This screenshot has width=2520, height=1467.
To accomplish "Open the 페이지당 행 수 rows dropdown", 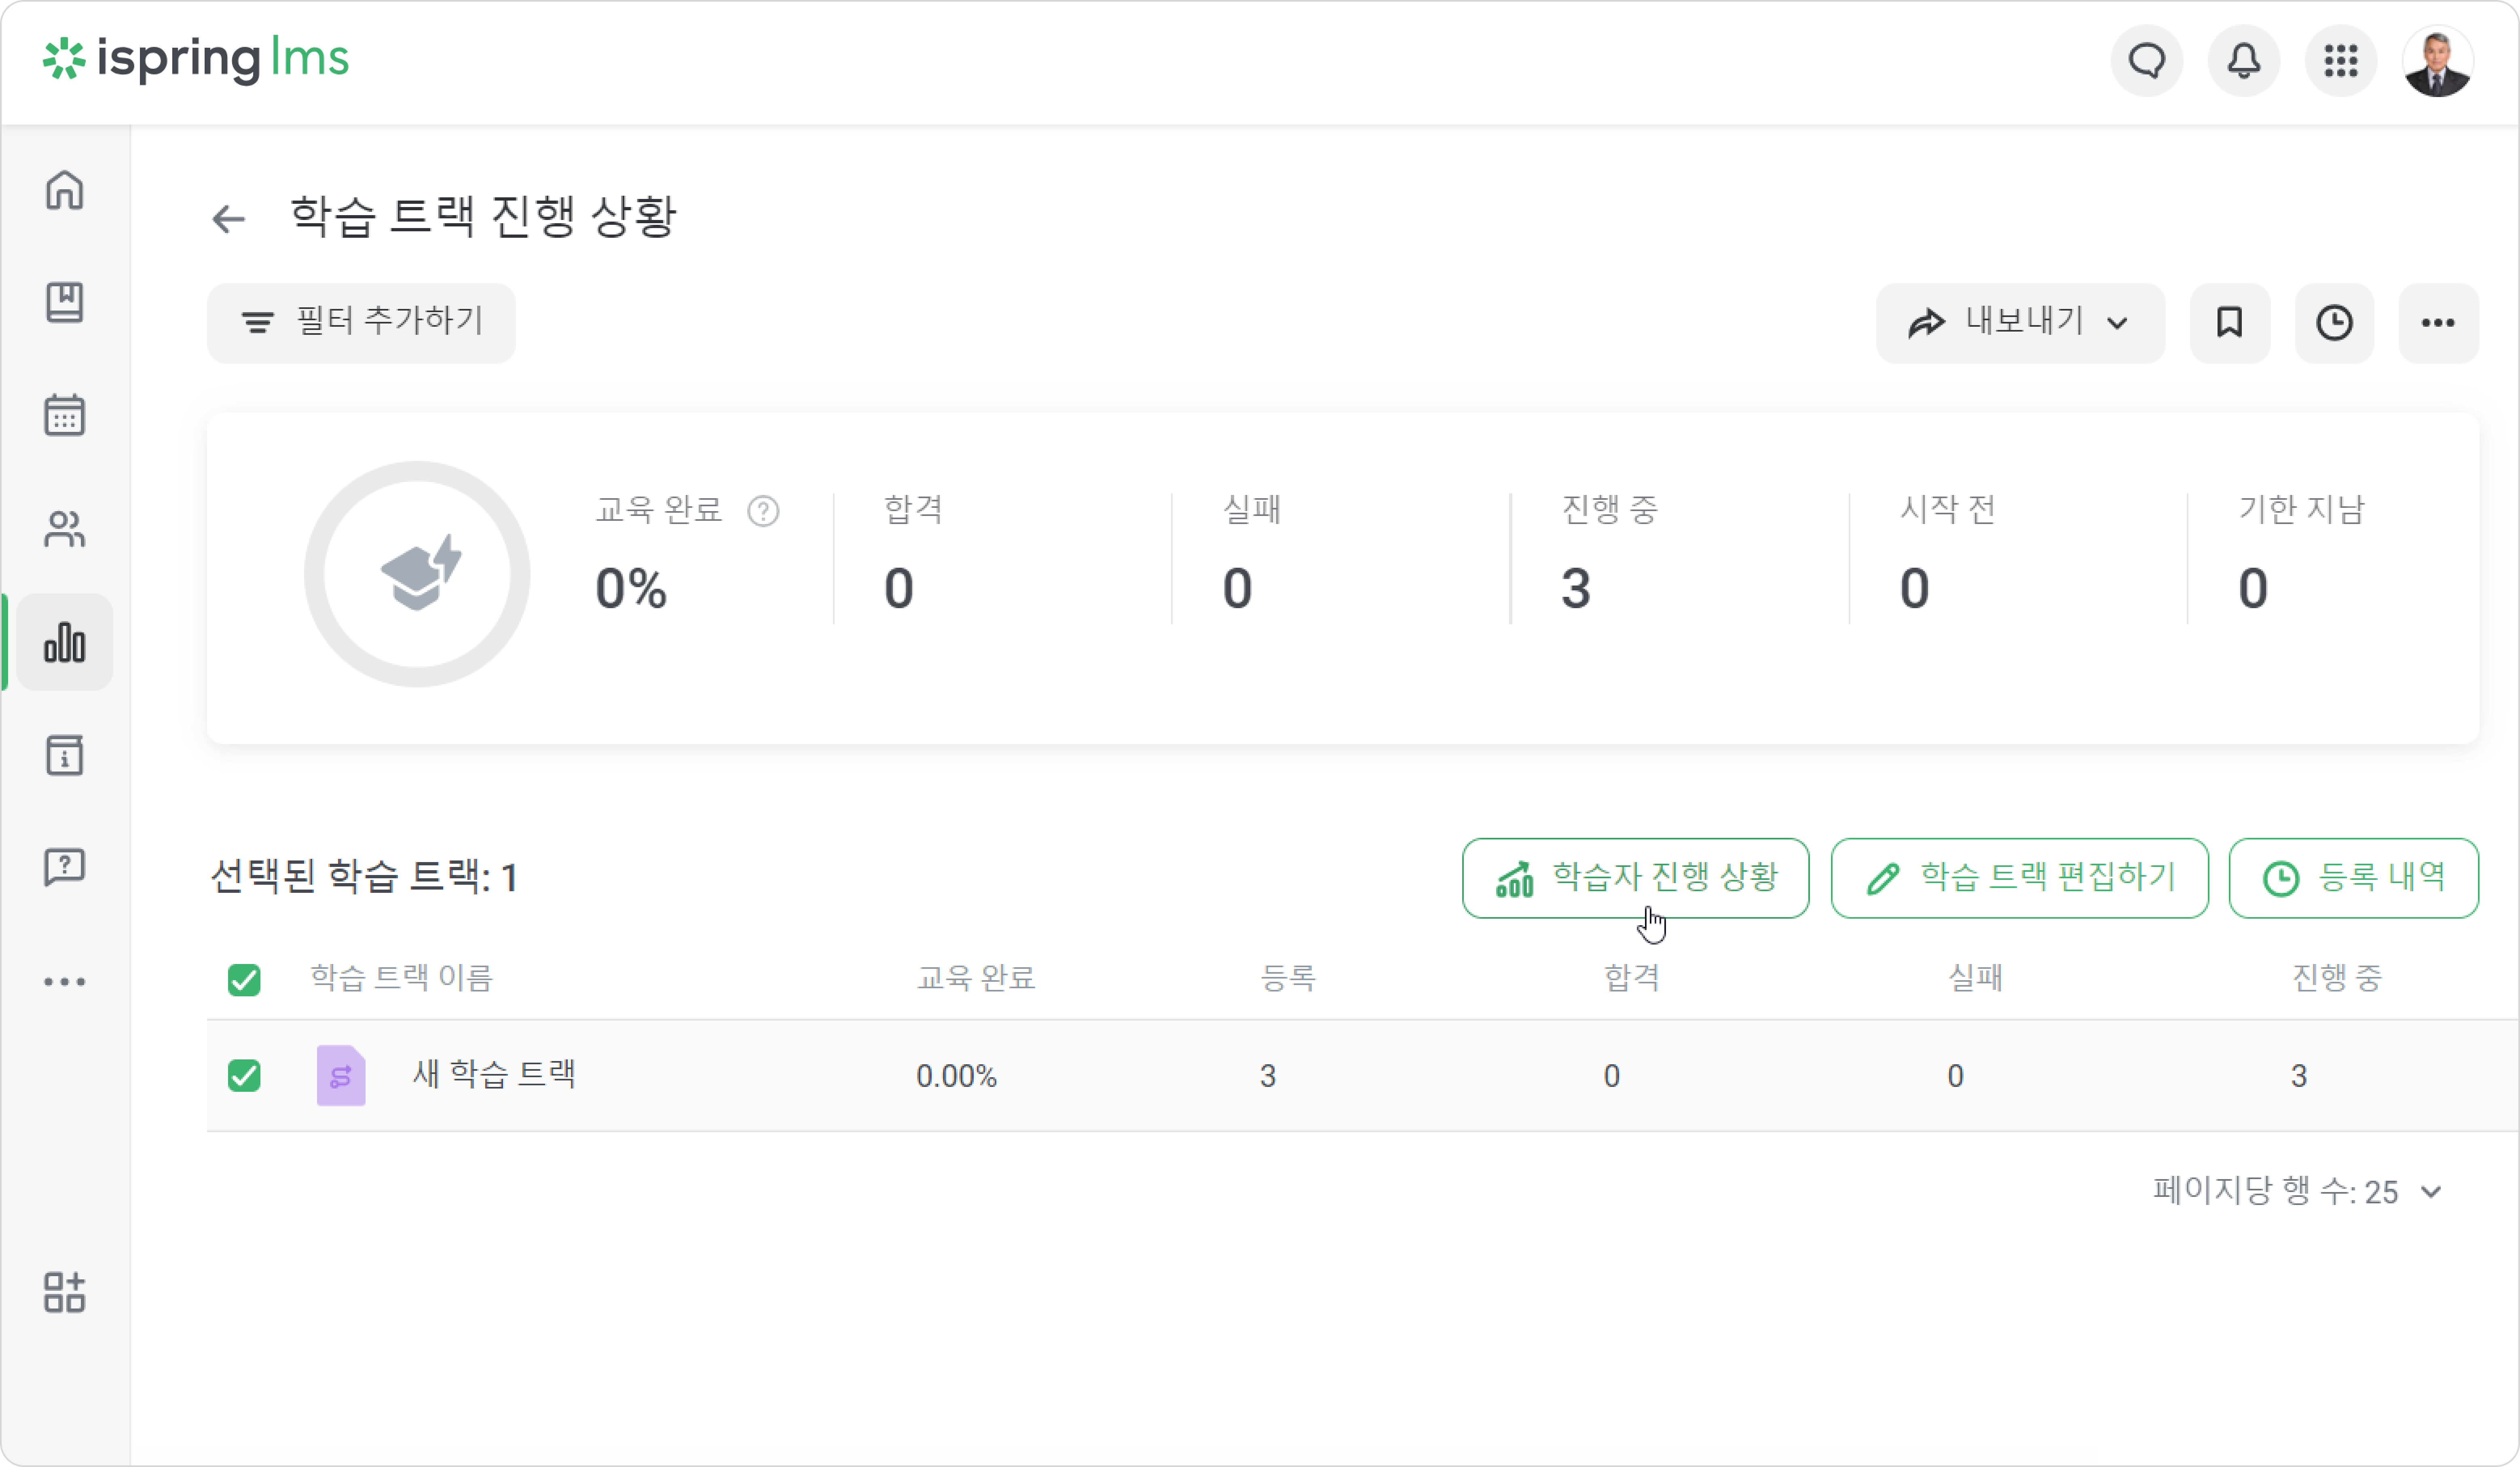I will coord(2298,1191).
